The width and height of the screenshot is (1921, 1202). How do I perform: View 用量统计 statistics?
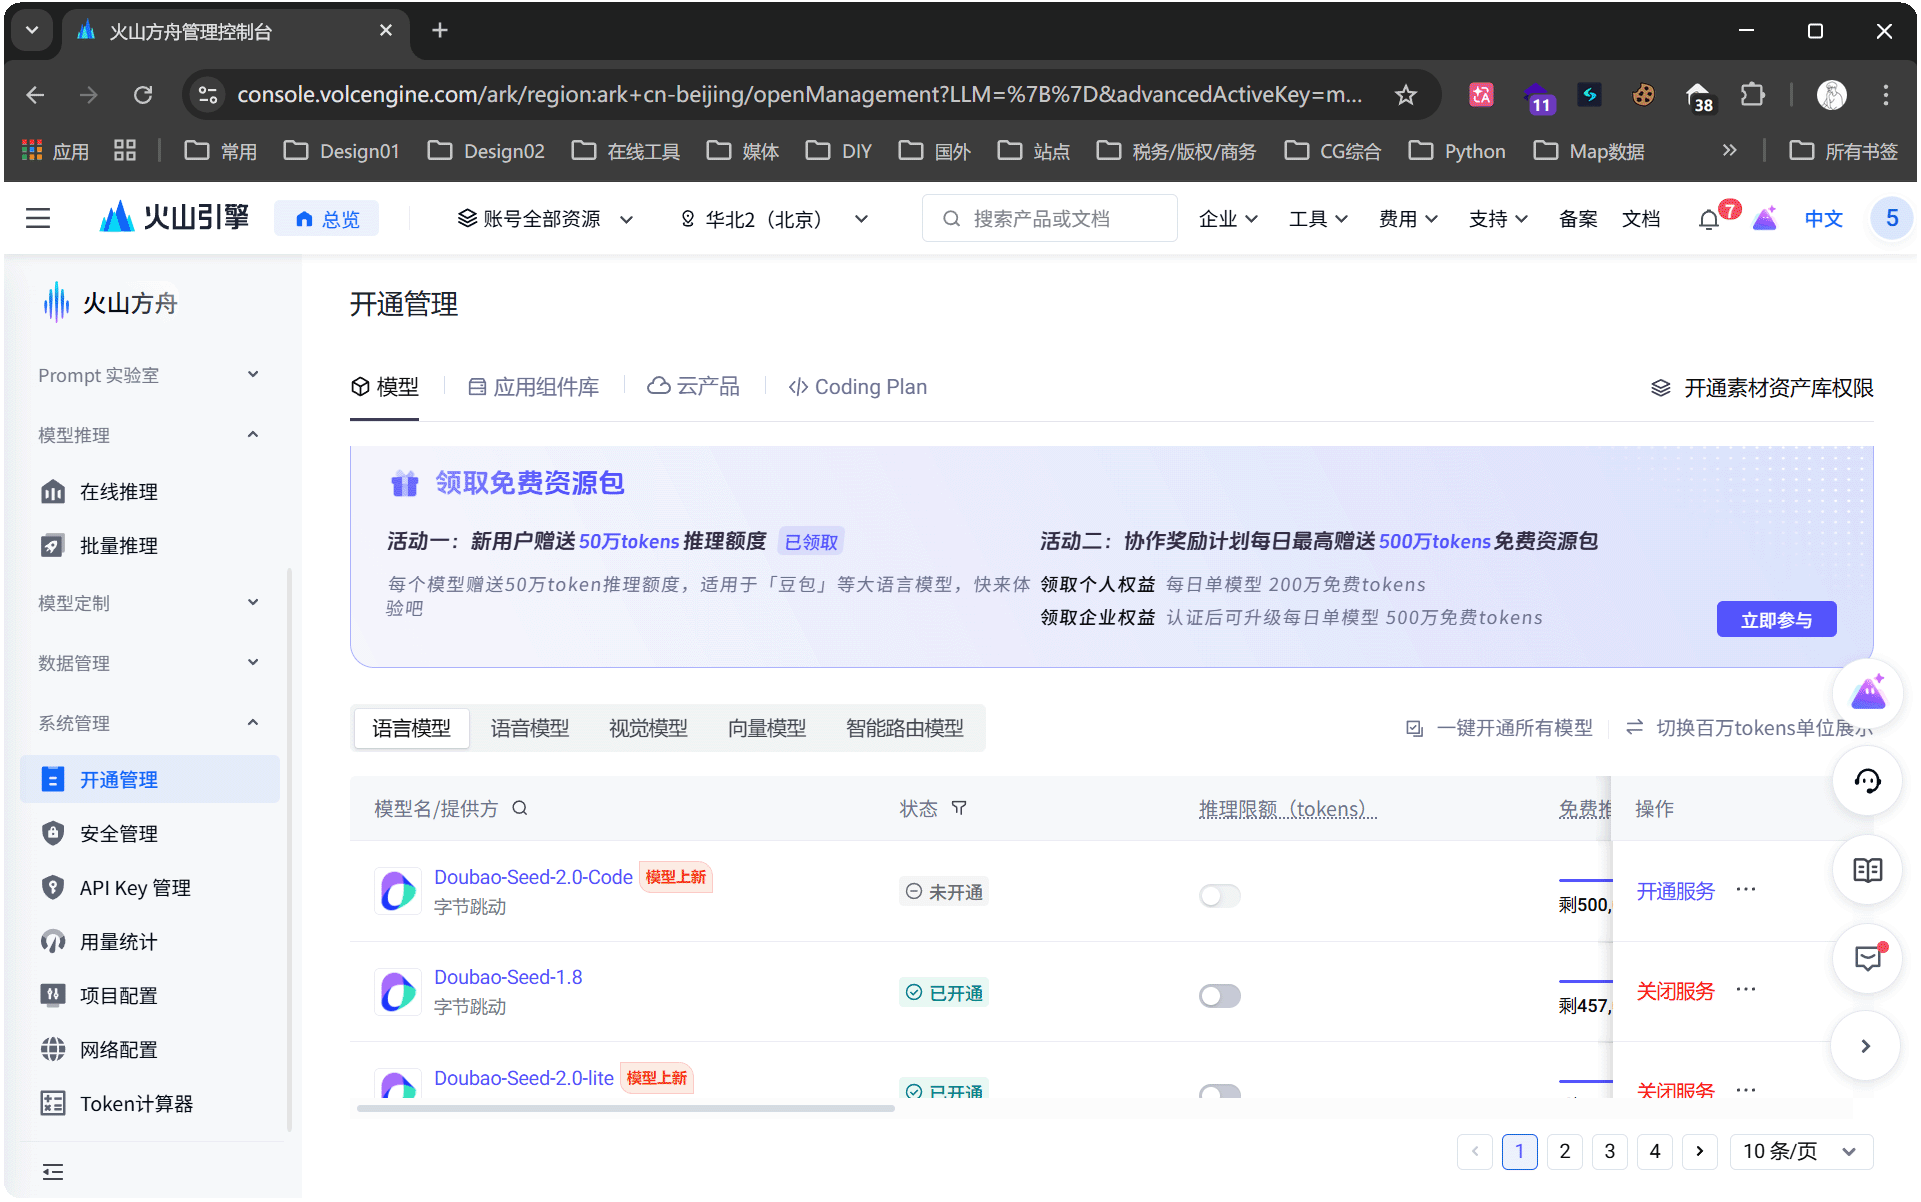click(117, 941)
